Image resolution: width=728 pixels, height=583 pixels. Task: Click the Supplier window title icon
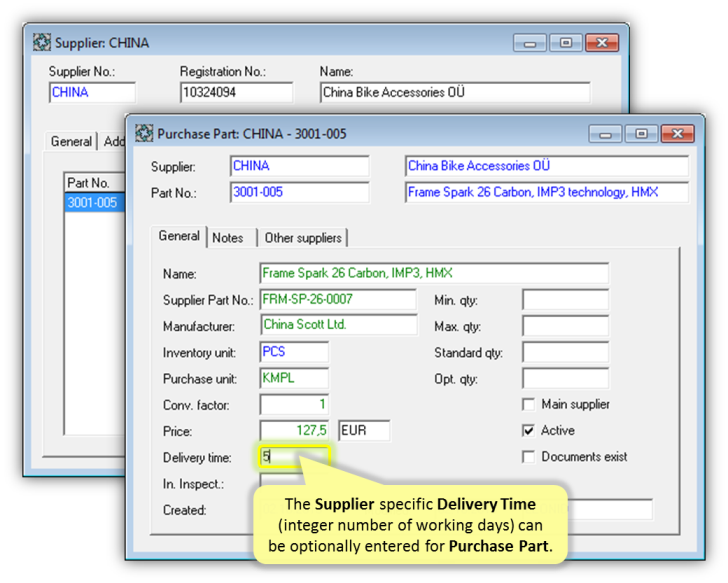coord(42,43)
